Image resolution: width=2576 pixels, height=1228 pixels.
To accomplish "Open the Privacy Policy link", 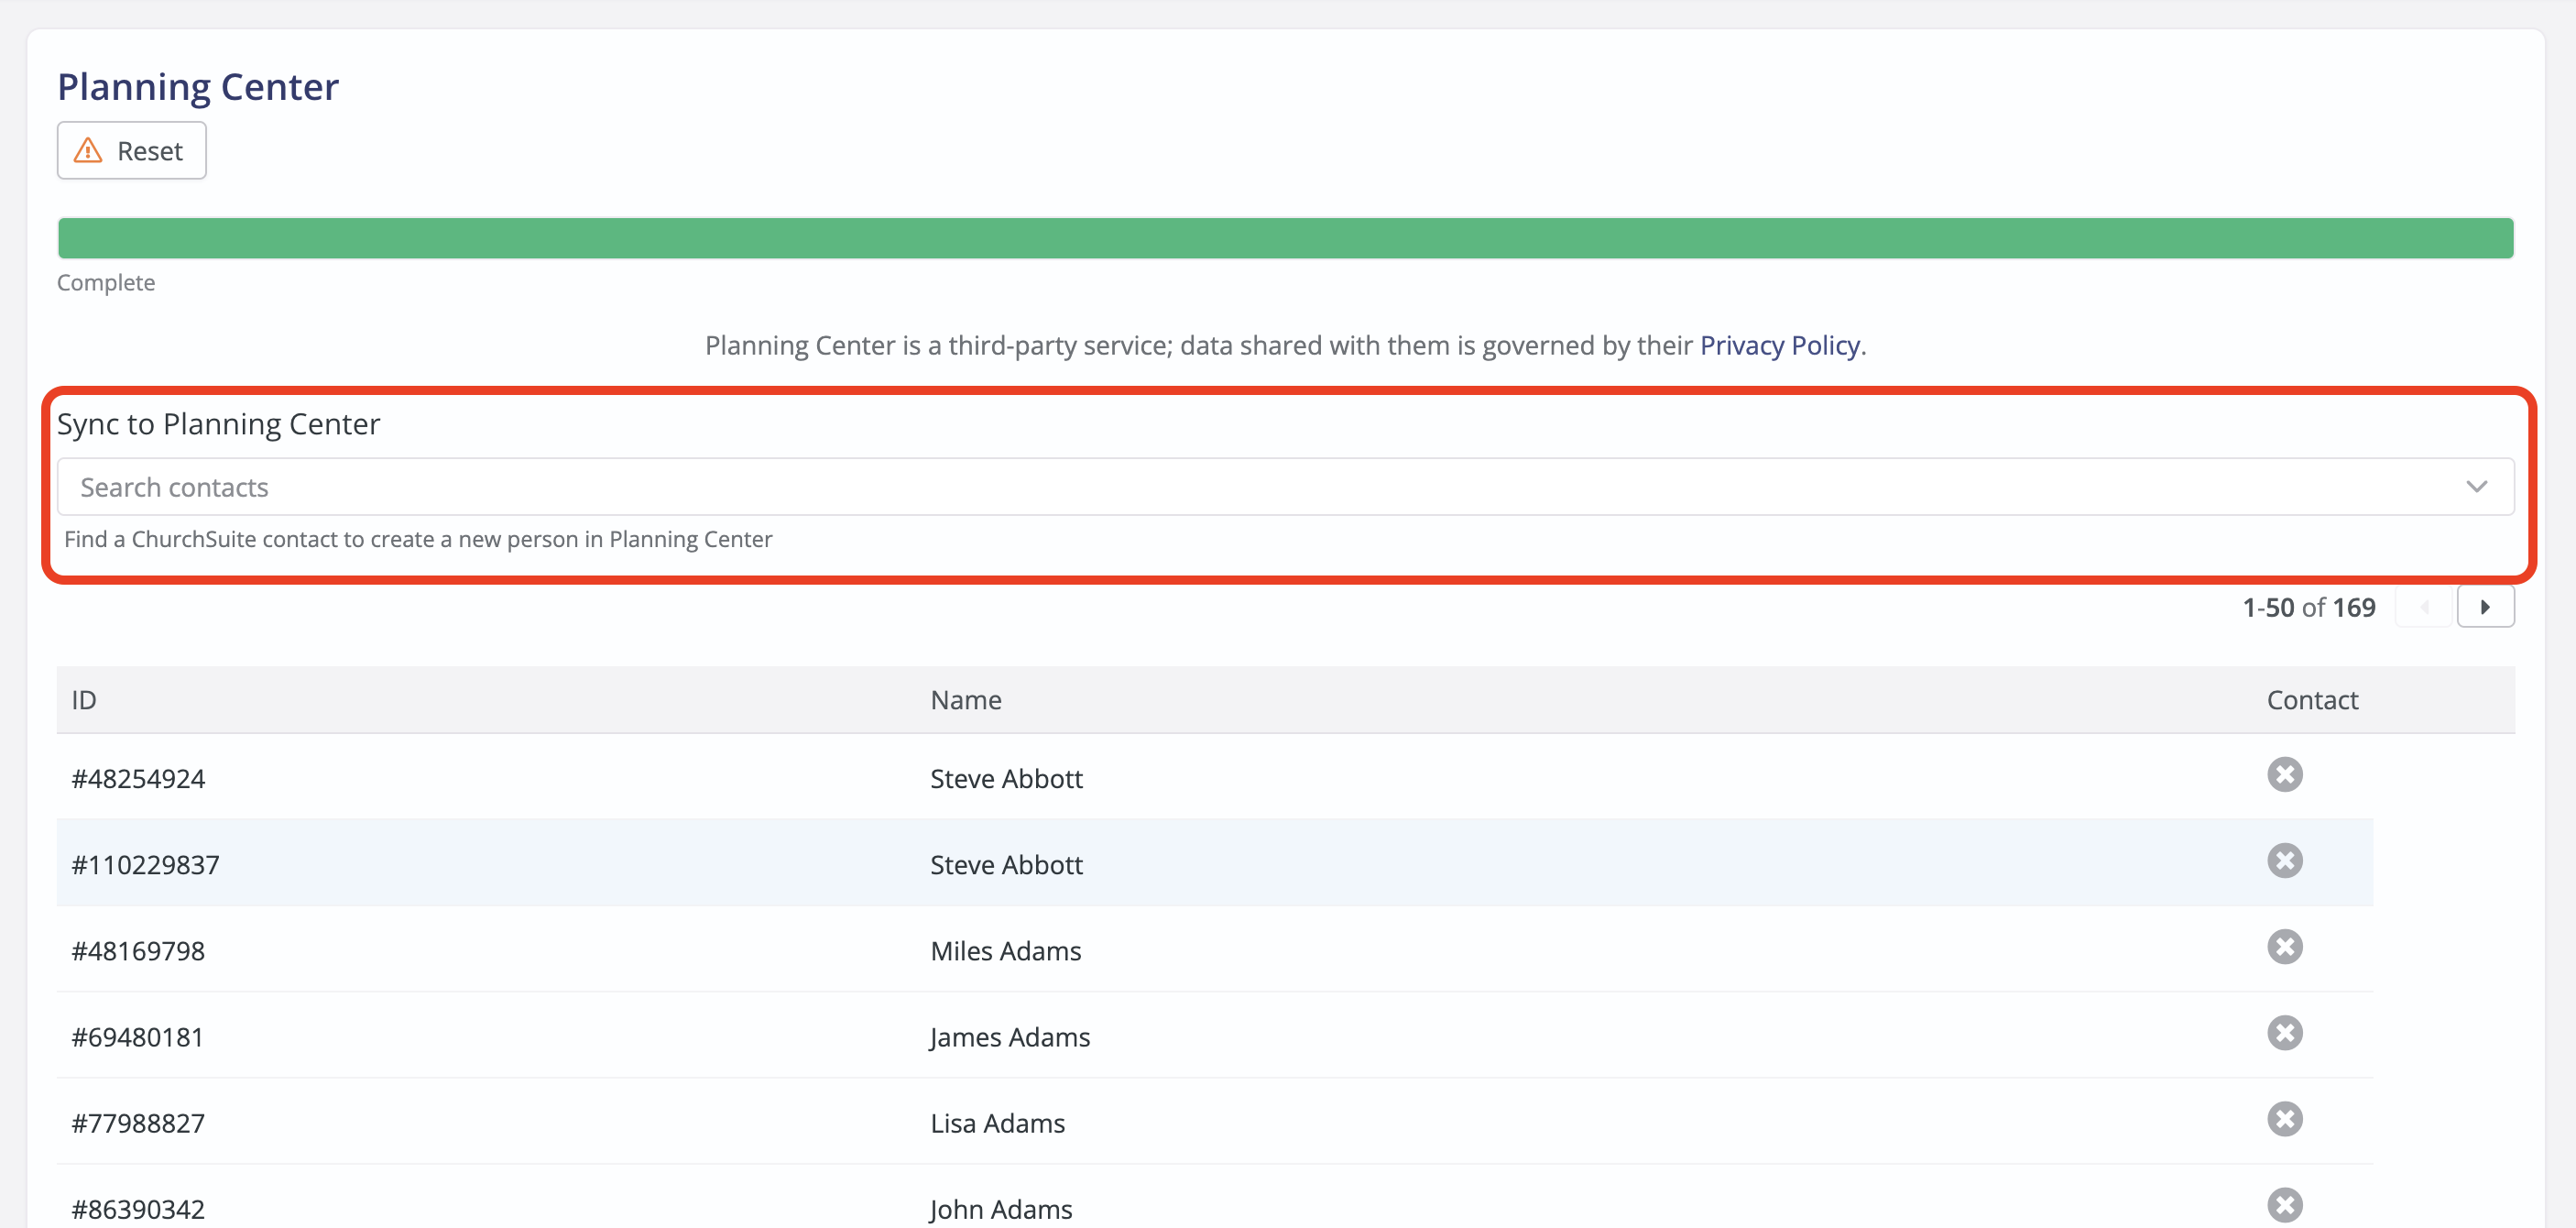I will [x=1780, y=345].
